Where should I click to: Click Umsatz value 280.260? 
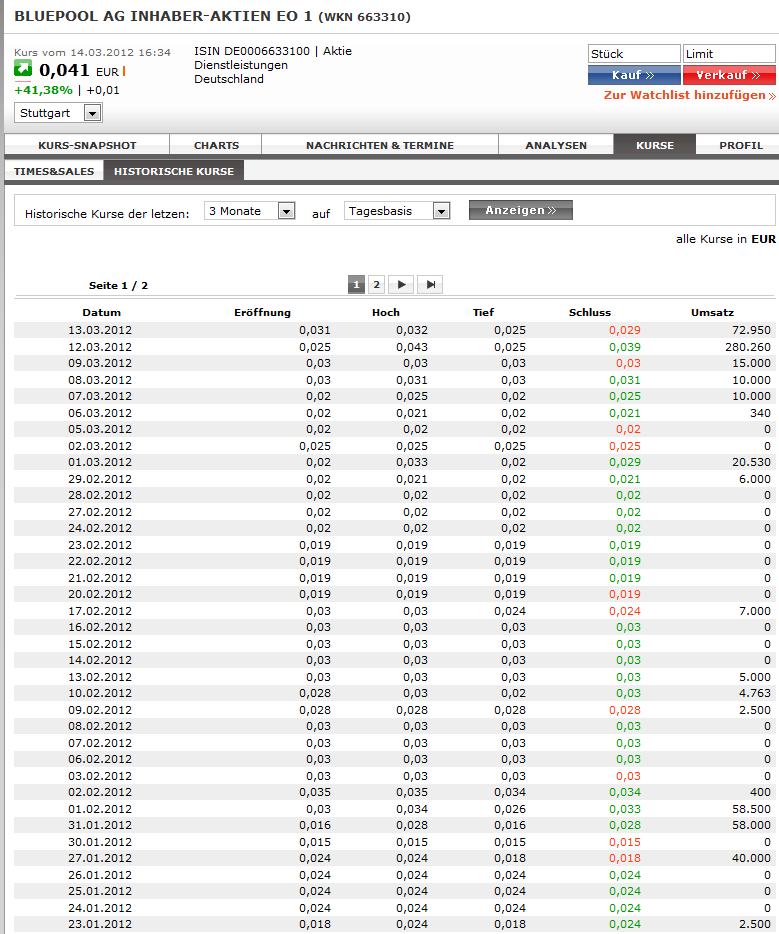click(747, 347)
